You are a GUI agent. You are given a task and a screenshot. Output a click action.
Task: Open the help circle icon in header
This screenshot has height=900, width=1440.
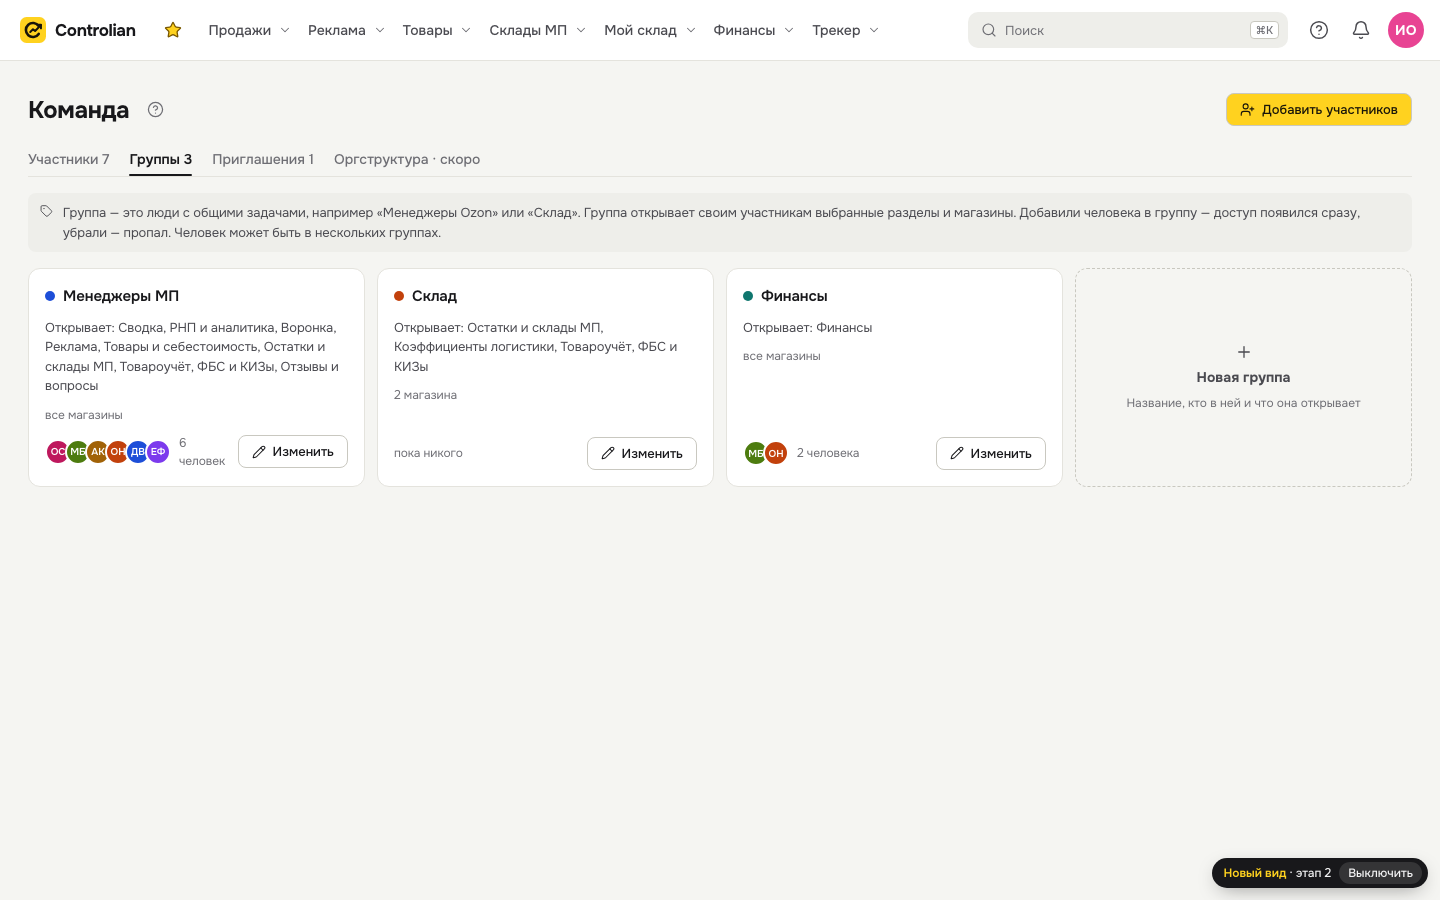click(1319, 30)
